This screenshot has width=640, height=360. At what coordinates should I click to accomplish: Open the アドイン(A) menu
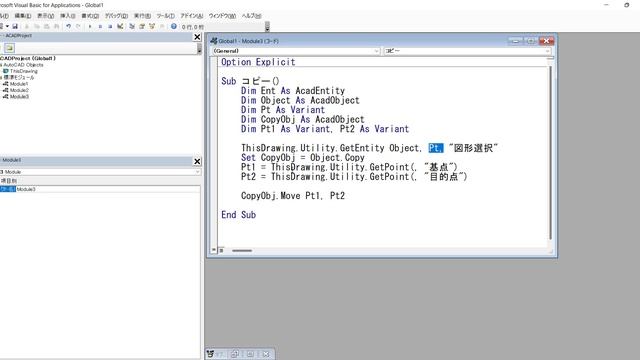(191, 16)
